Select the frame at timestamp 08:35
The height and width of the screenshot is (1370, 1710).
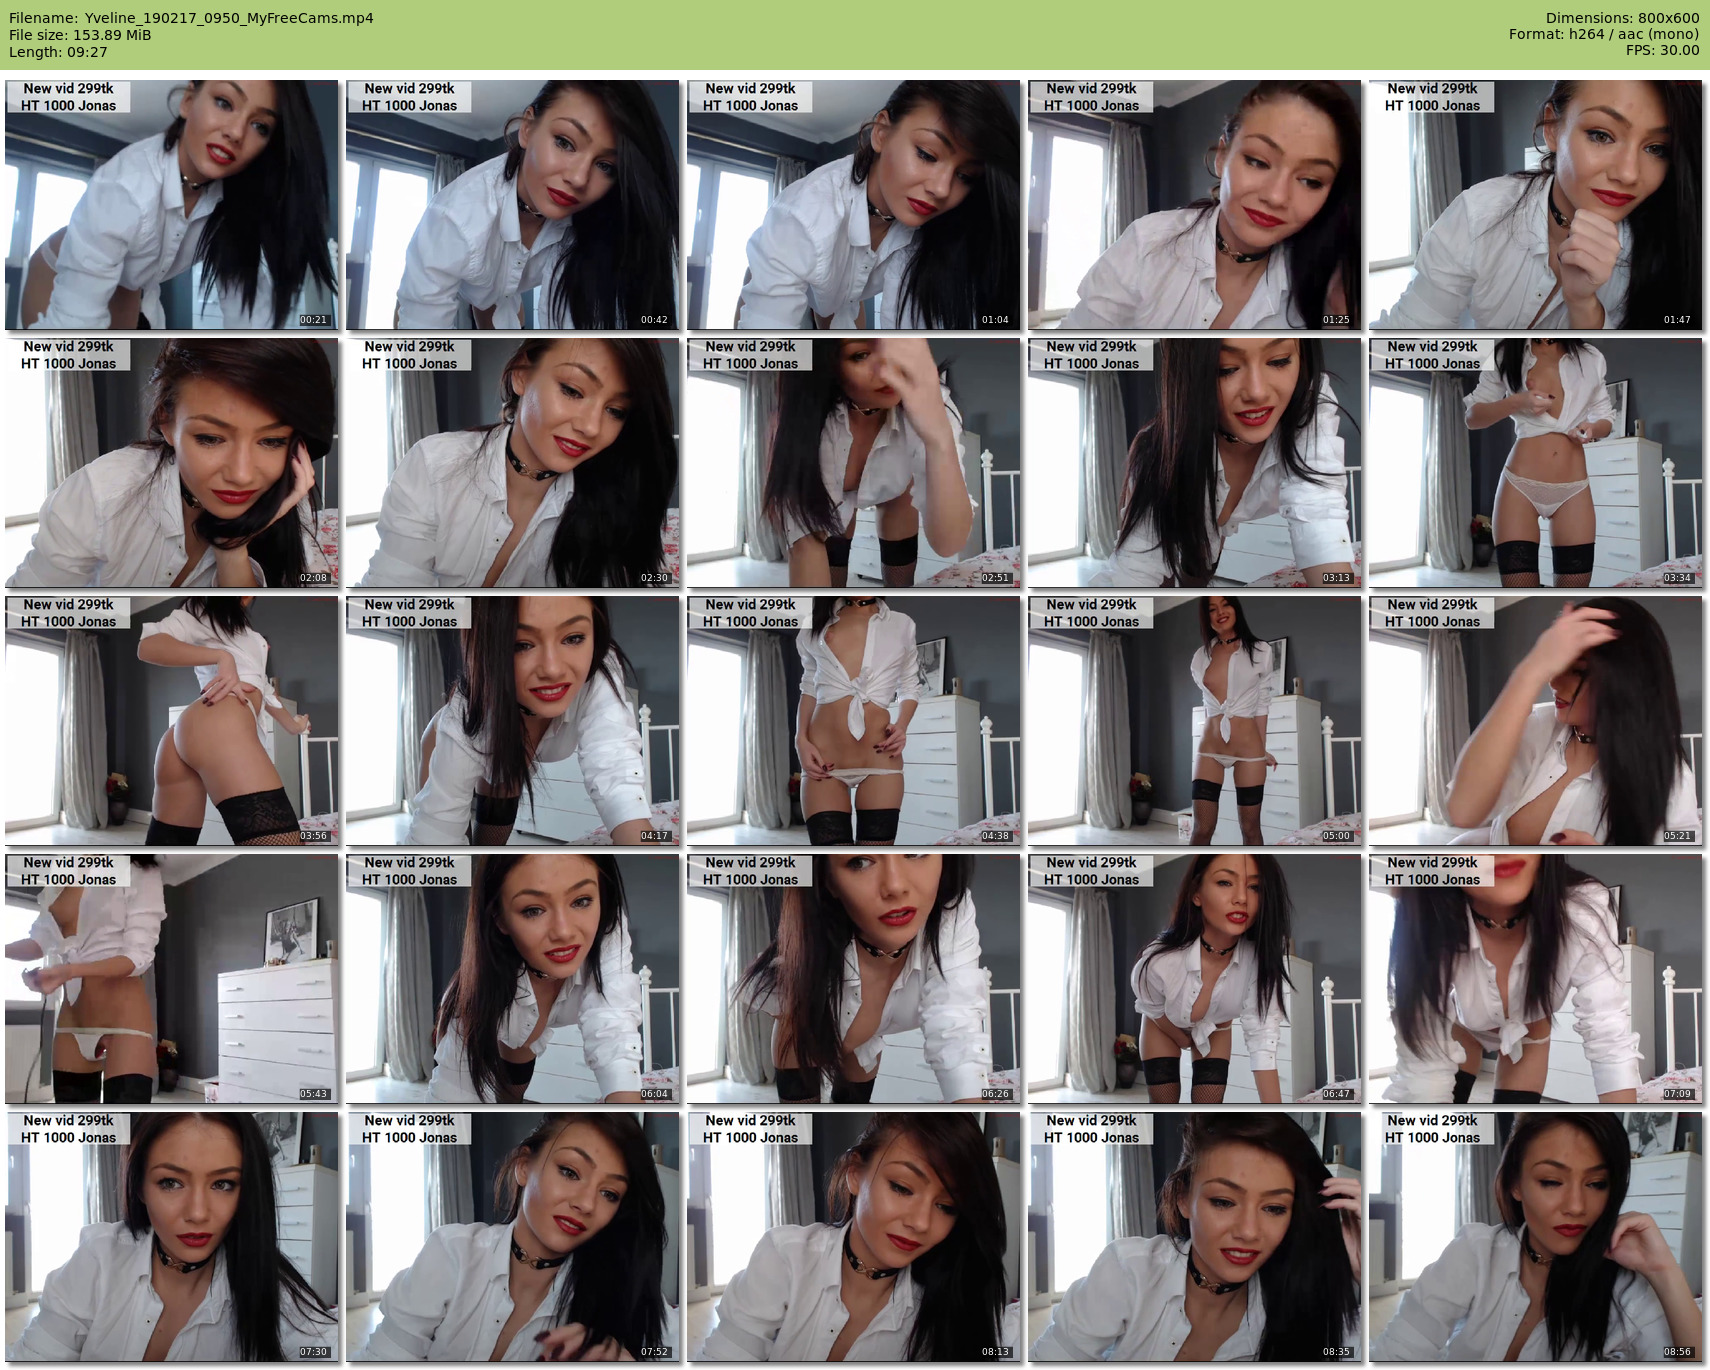(x=1195, y=1237)
